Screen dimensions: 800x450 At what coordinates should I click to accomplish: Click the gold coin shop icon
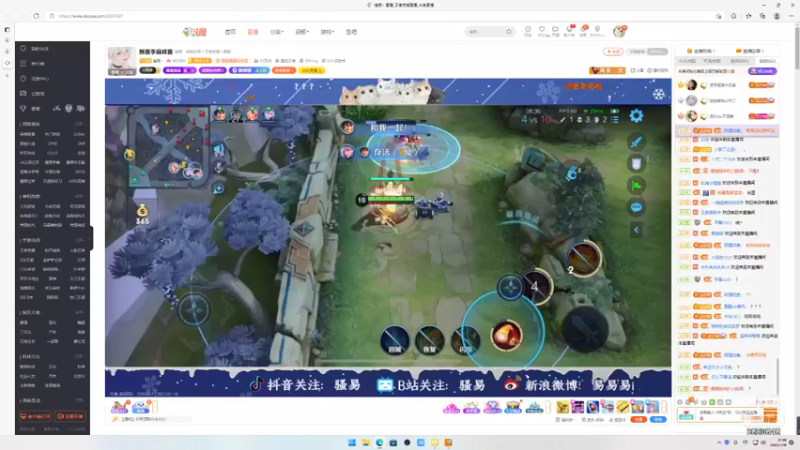[x=142, y=214]
